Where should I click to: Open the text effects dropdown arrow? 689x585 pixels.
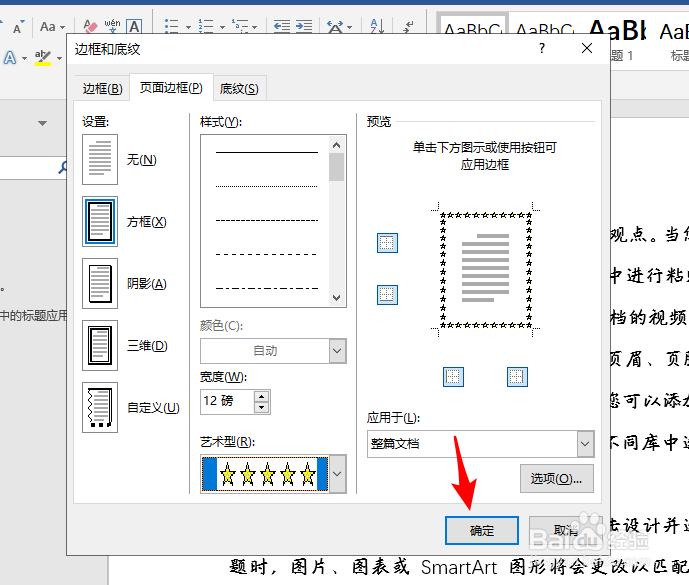pos(24,58)
